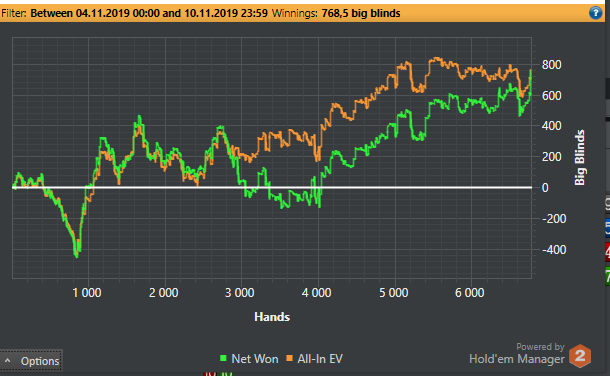Click the Big Blinds axis title
The width and height of the screenshot is (610, 376).
[x=580, y=157]
